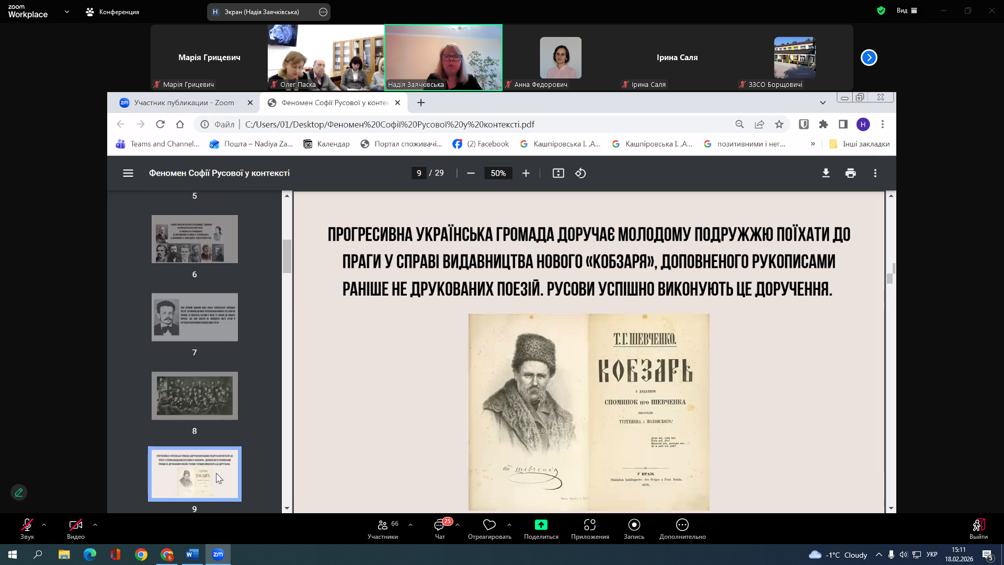This screenshot has height=565, width=1004.
Task: Select the page 7 thumbnail
Action: [x=195, y=317]
